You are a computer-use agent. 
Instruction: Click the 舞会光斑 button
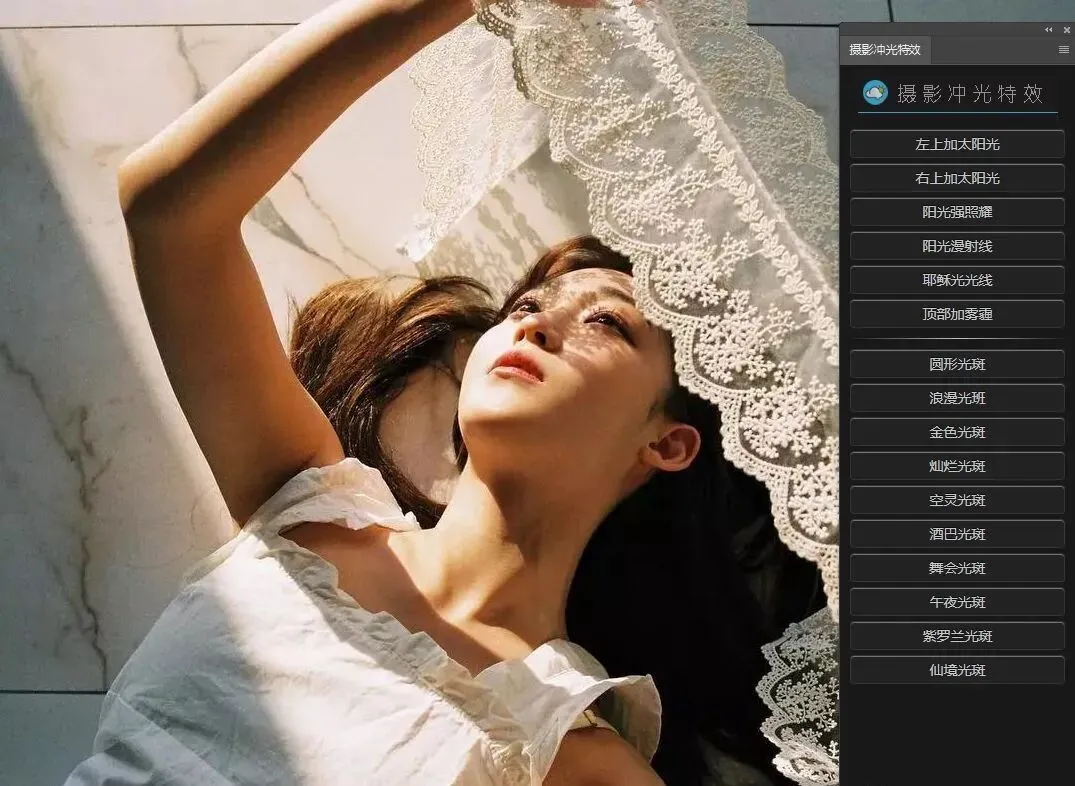point(957,568)
